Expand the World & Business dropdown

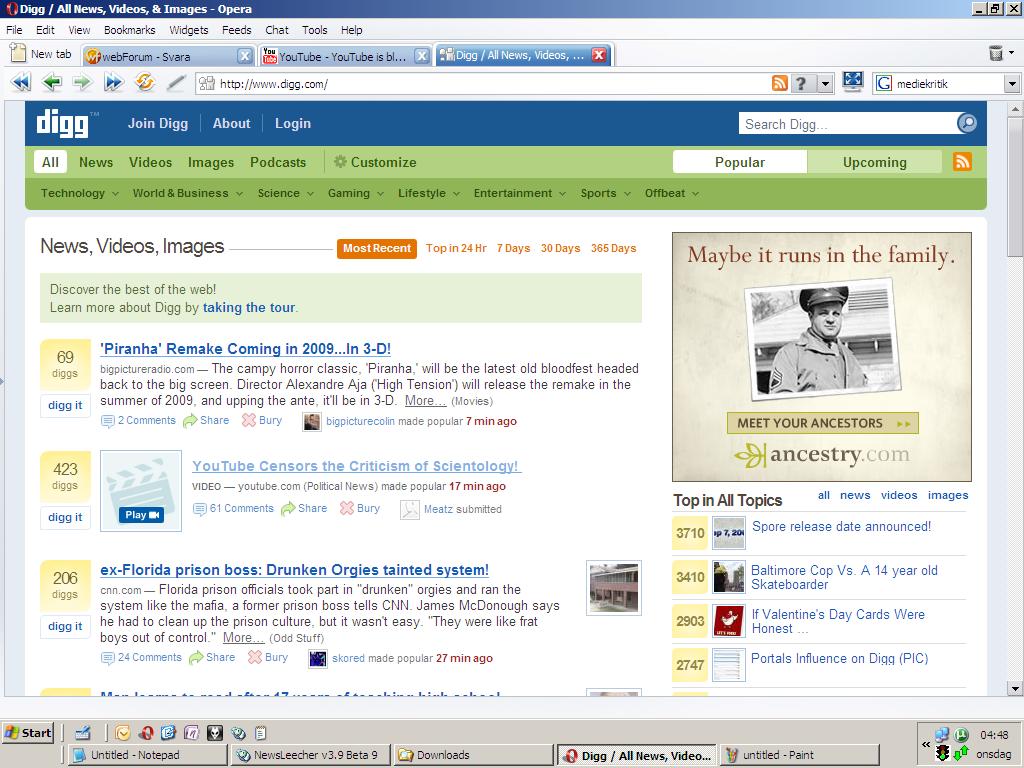point(239,194)
